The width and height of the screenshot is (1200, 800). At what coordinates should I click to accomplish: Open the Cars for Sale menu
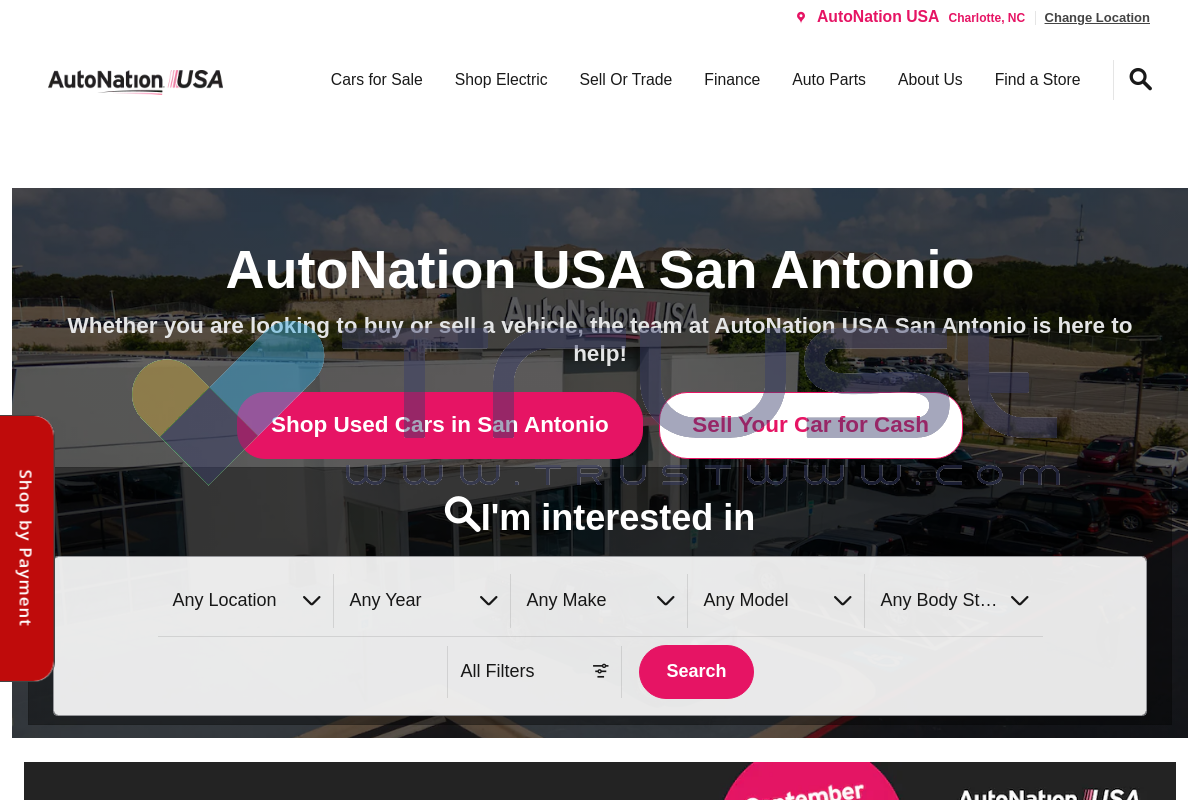pyautogui.click(x=377, y=80)
